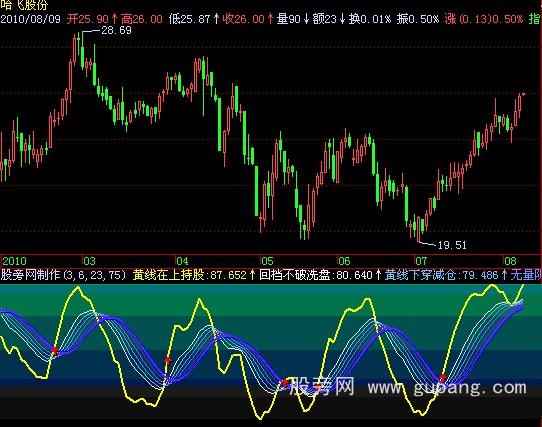
Task: Click the red buy marker just before month 03
Action: 55,350
